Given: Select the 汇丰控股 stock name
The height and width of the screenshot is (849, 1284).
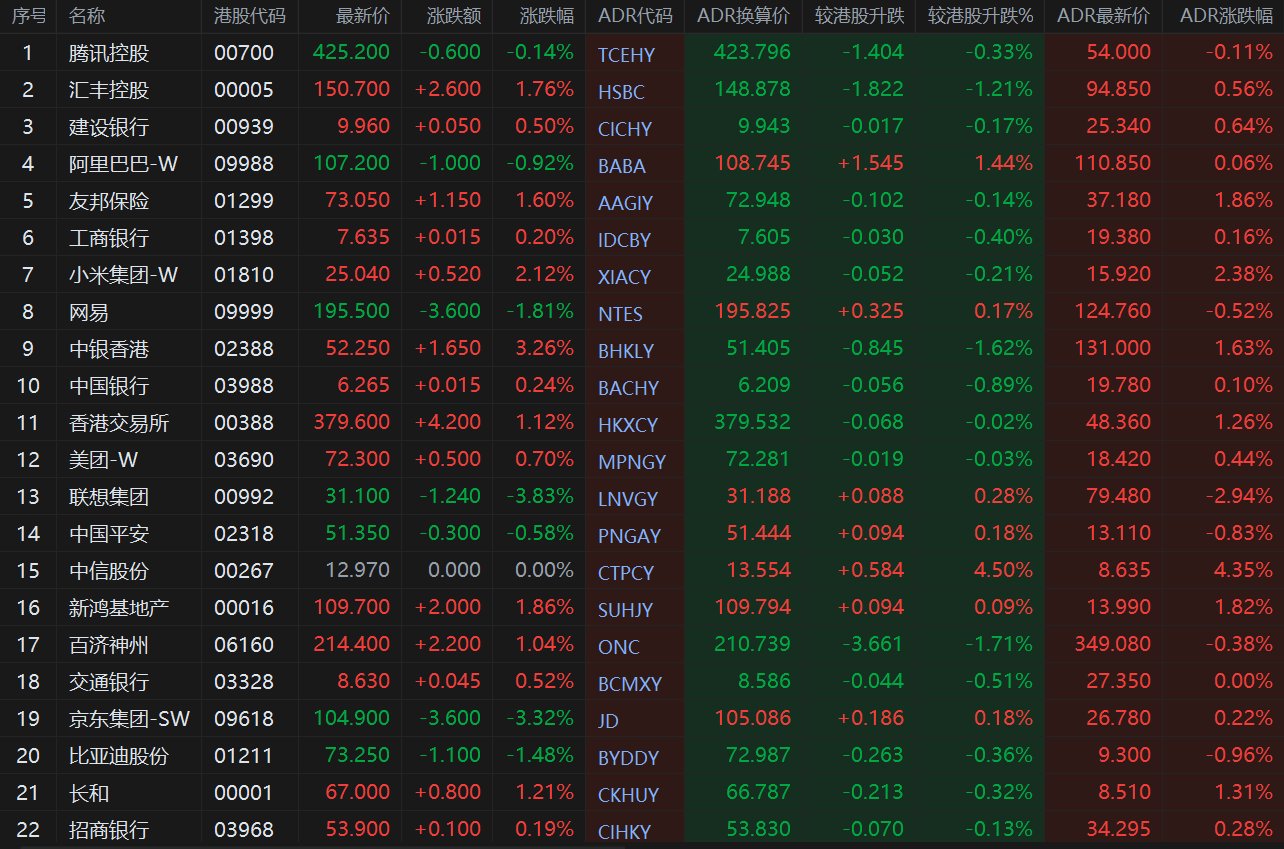Looking at the screenshot, I should click(x=109, y=90).
